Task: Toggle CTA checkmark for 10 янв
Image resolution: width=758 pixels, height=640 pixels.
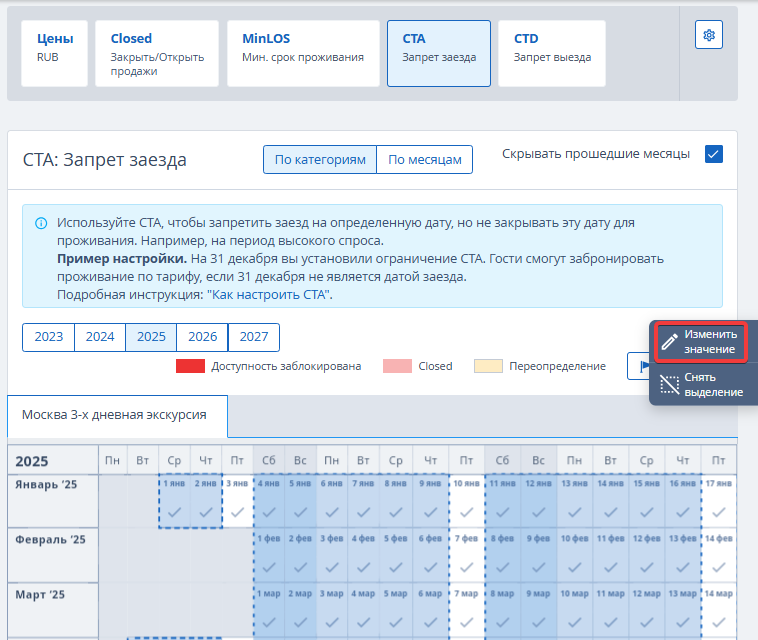Action: pos(466,512)
